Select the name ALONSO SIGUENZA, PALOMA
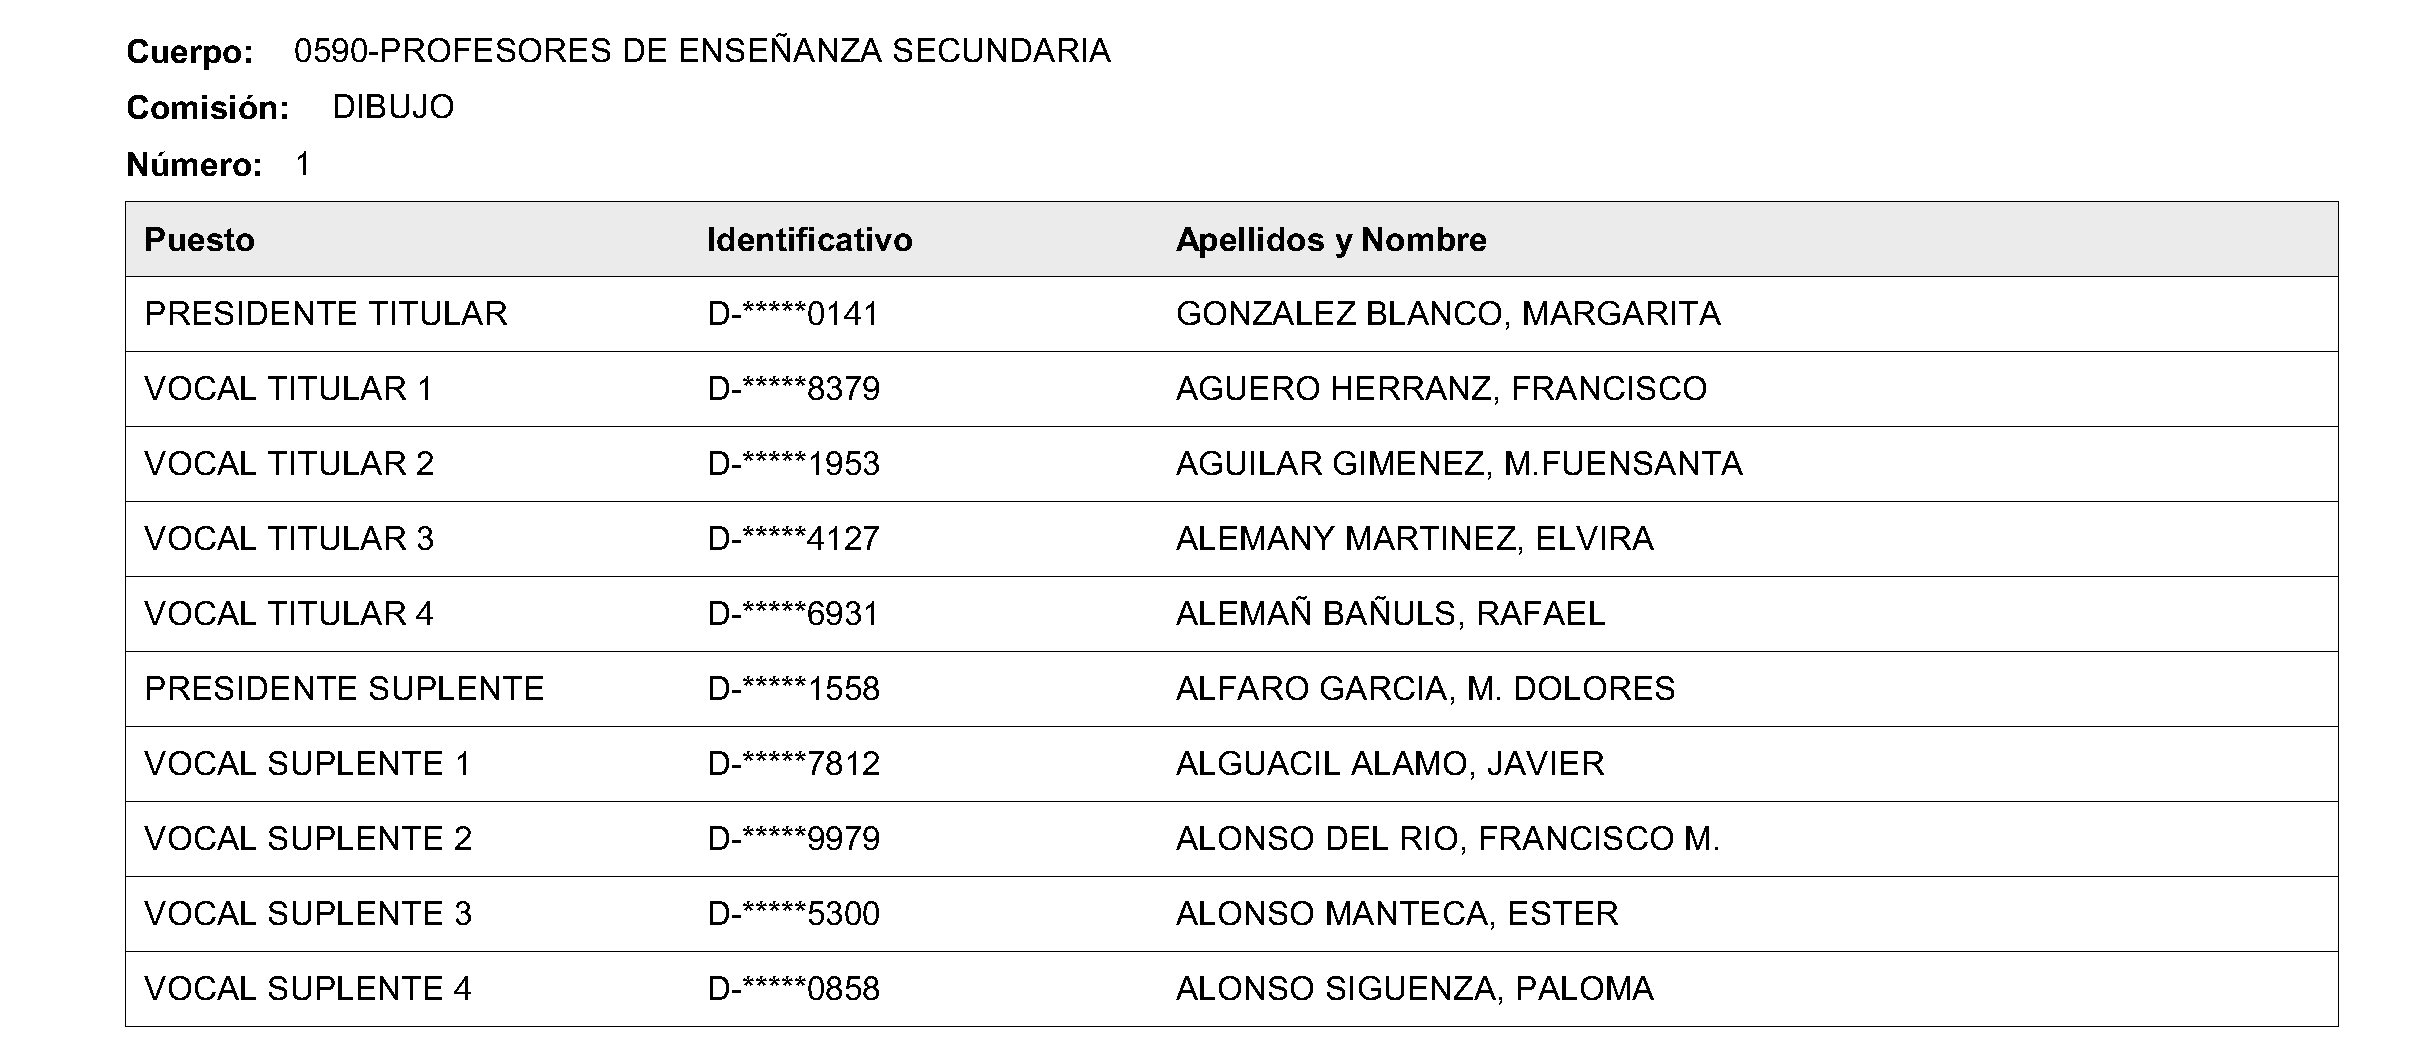This screenshot has height=1048, width=2412. (x=1414, y=989)
